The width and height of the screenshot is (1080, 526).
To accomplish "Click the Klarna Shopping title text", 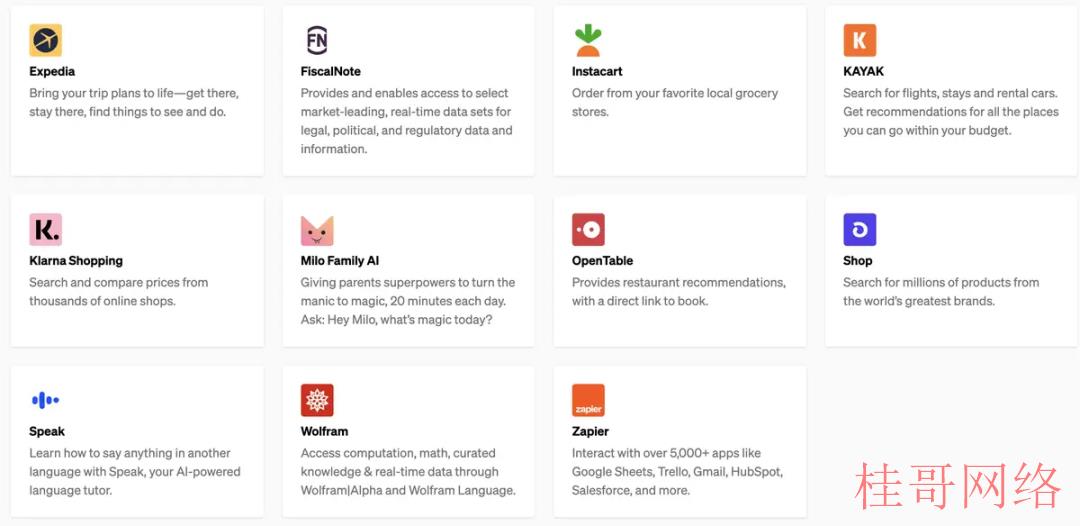I will pos(76,261).
